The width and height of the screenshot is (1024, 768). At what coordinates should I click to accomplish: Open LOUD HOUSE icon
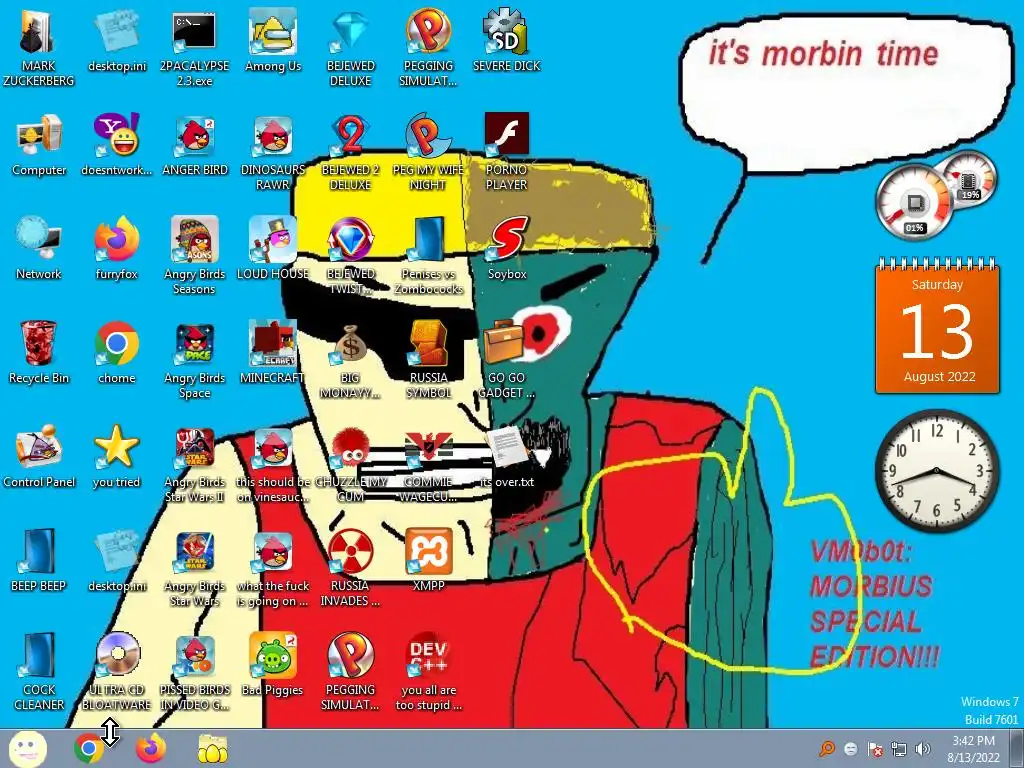pos(272,240)
